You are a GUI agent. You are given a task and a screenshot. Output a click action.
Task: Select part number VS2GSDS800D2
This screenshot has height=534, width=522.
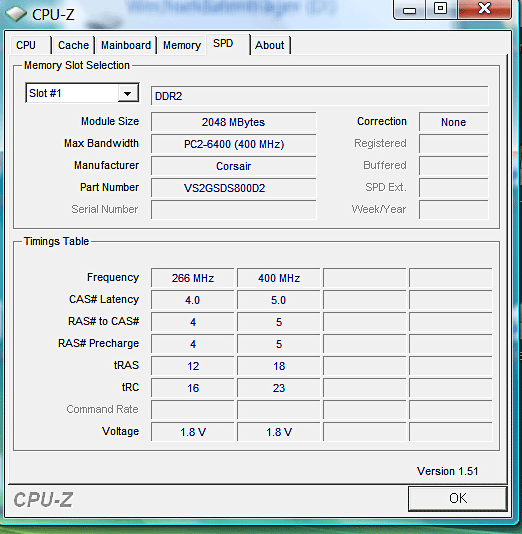234,188
